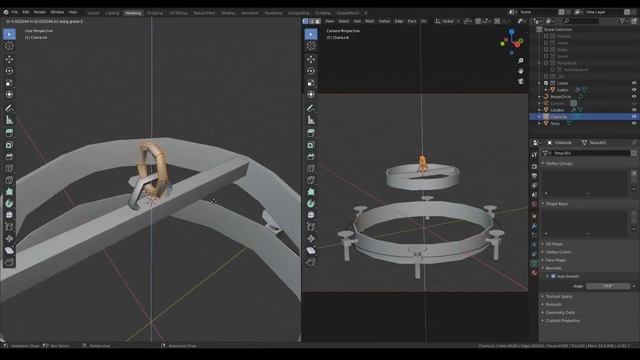Open the World properties tab icon
This screenshot has height=360, width=640.
pyautogui.click(x=534, y=204)
